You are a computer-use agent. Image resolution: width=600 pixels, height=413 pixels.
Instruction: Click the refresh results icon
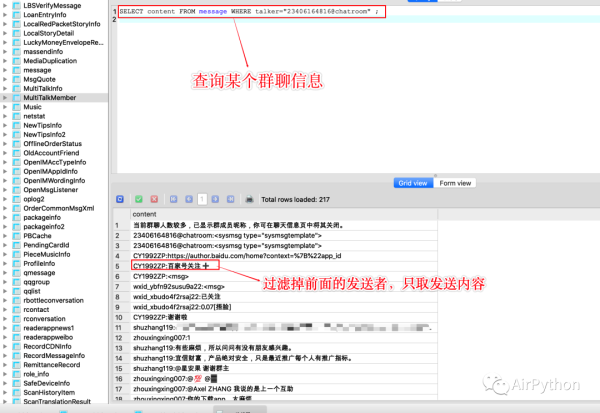pyautogui.click(x=120, y=199)
